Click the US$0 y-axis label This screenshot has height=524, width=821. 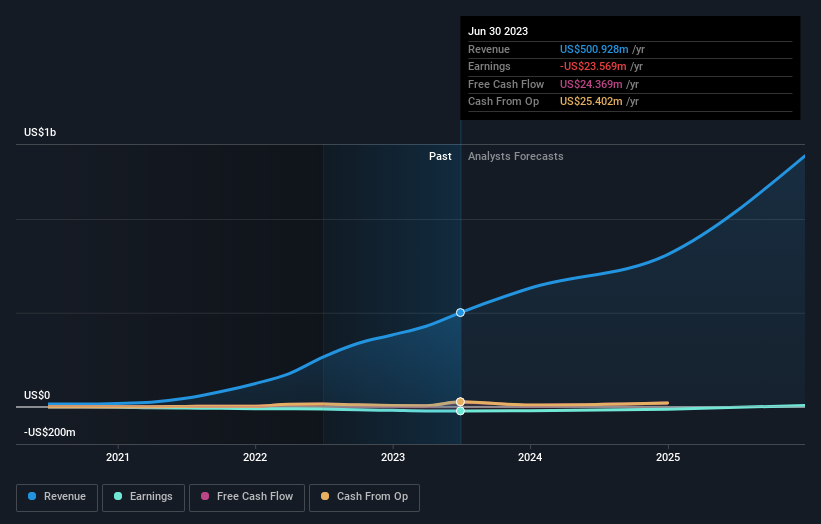[x=37, y=395]
